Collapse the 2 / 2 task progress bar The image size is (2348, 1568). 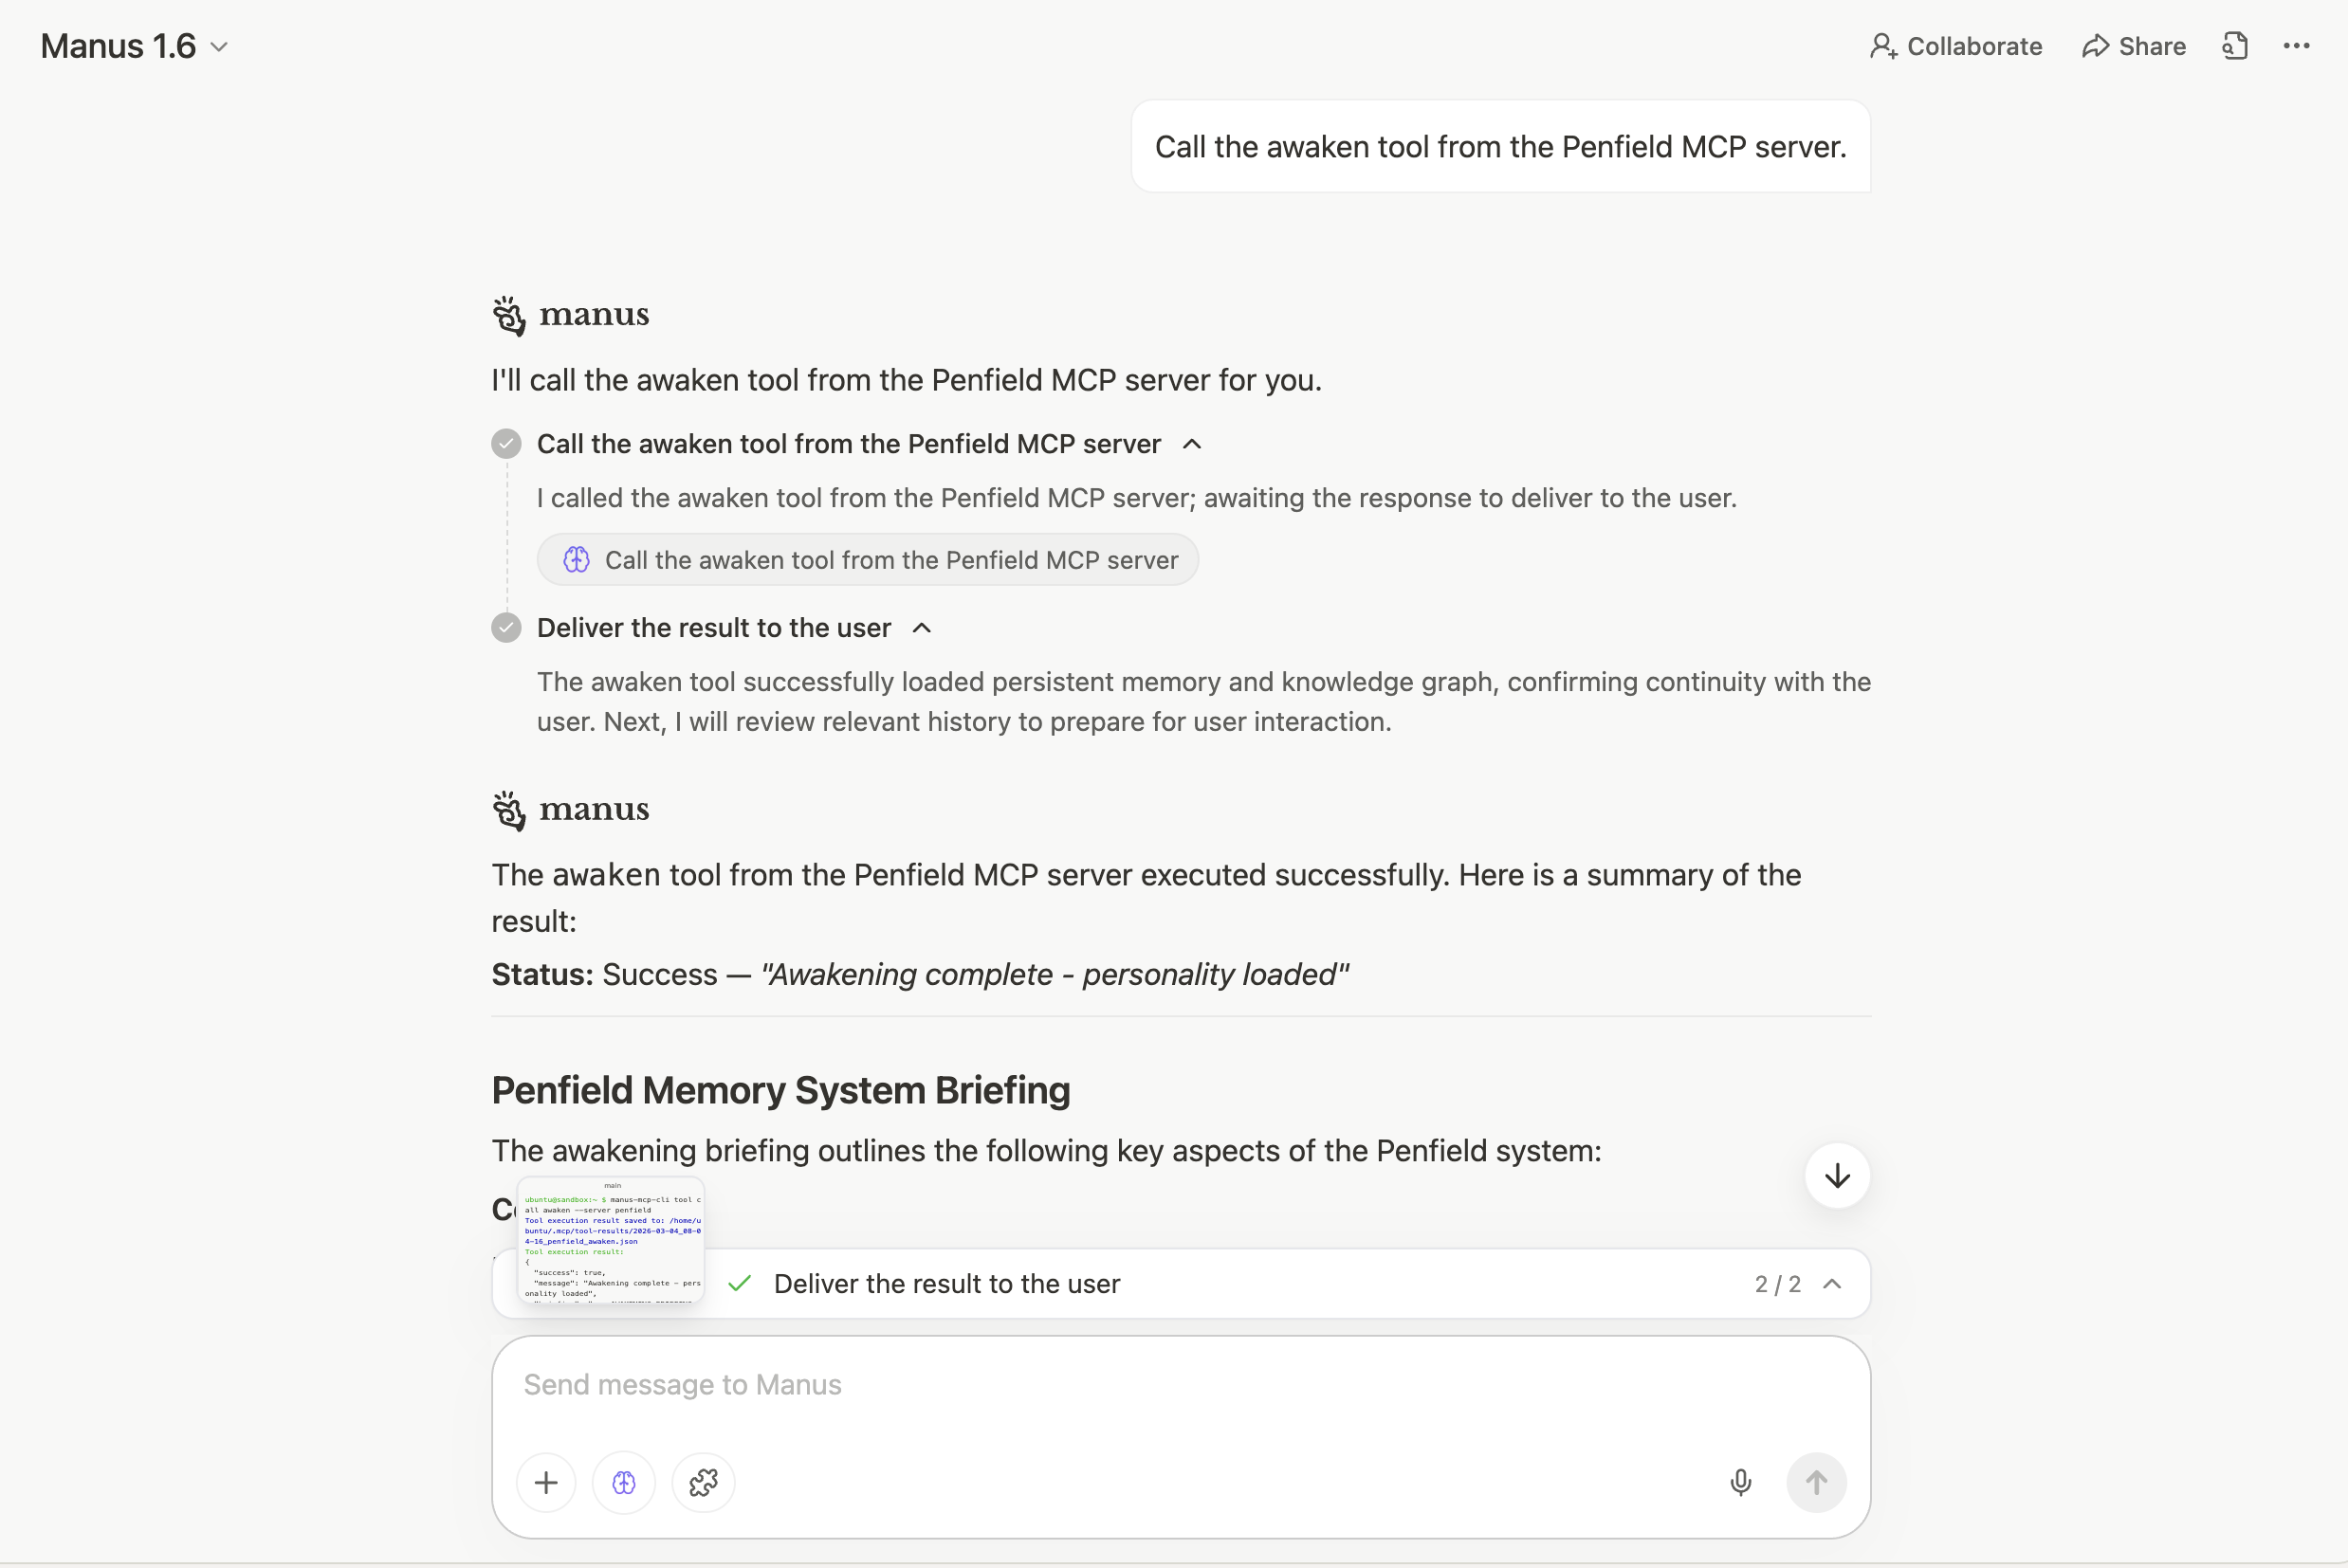(1832, 1284)
